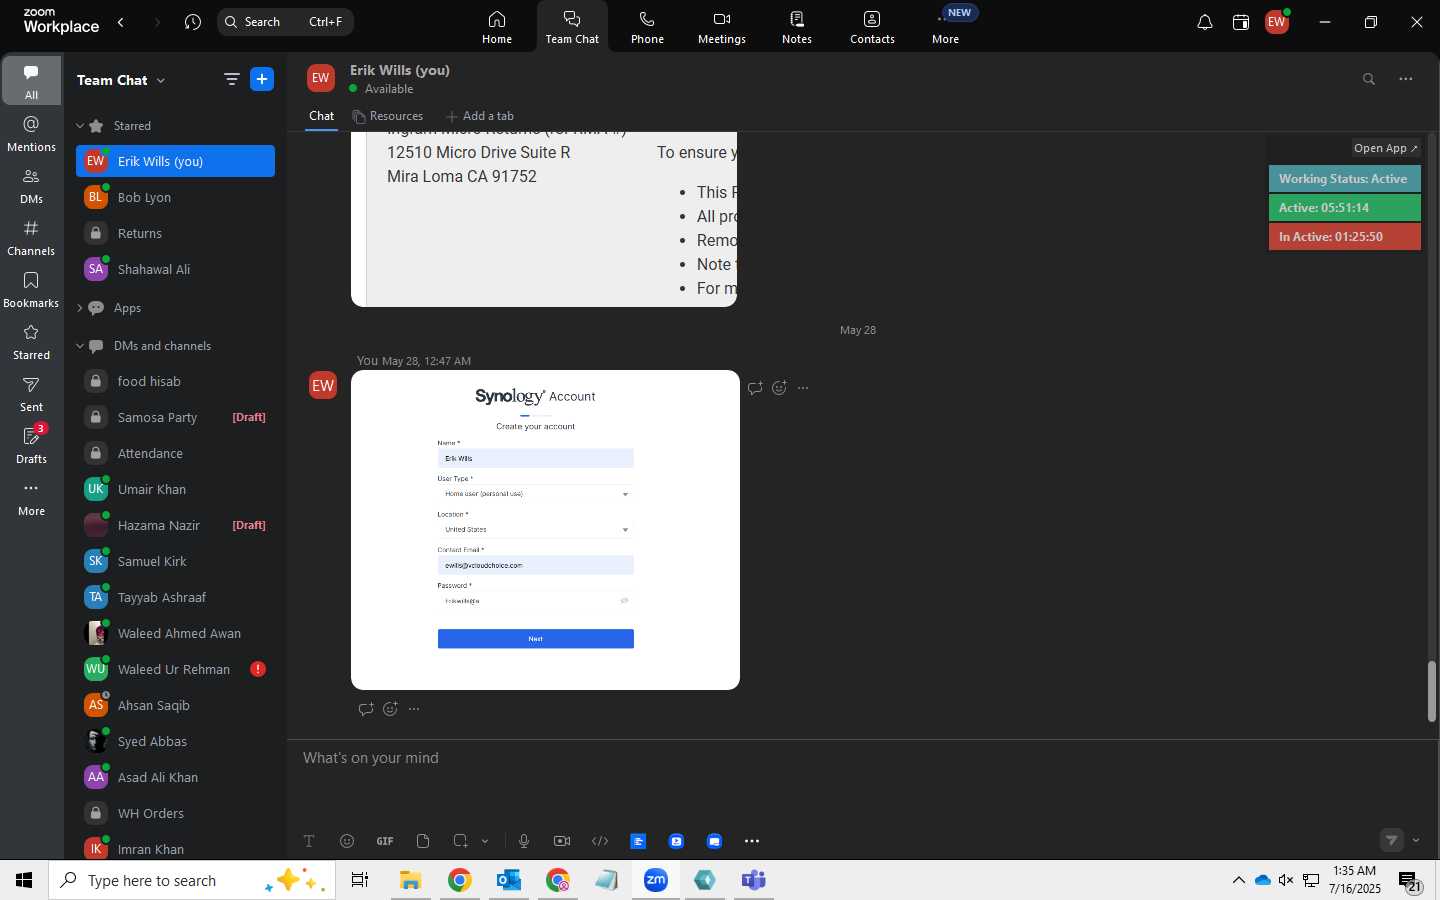
Task: Click the Search box at top
Action: pyautogui.click(x=285, y=22)
